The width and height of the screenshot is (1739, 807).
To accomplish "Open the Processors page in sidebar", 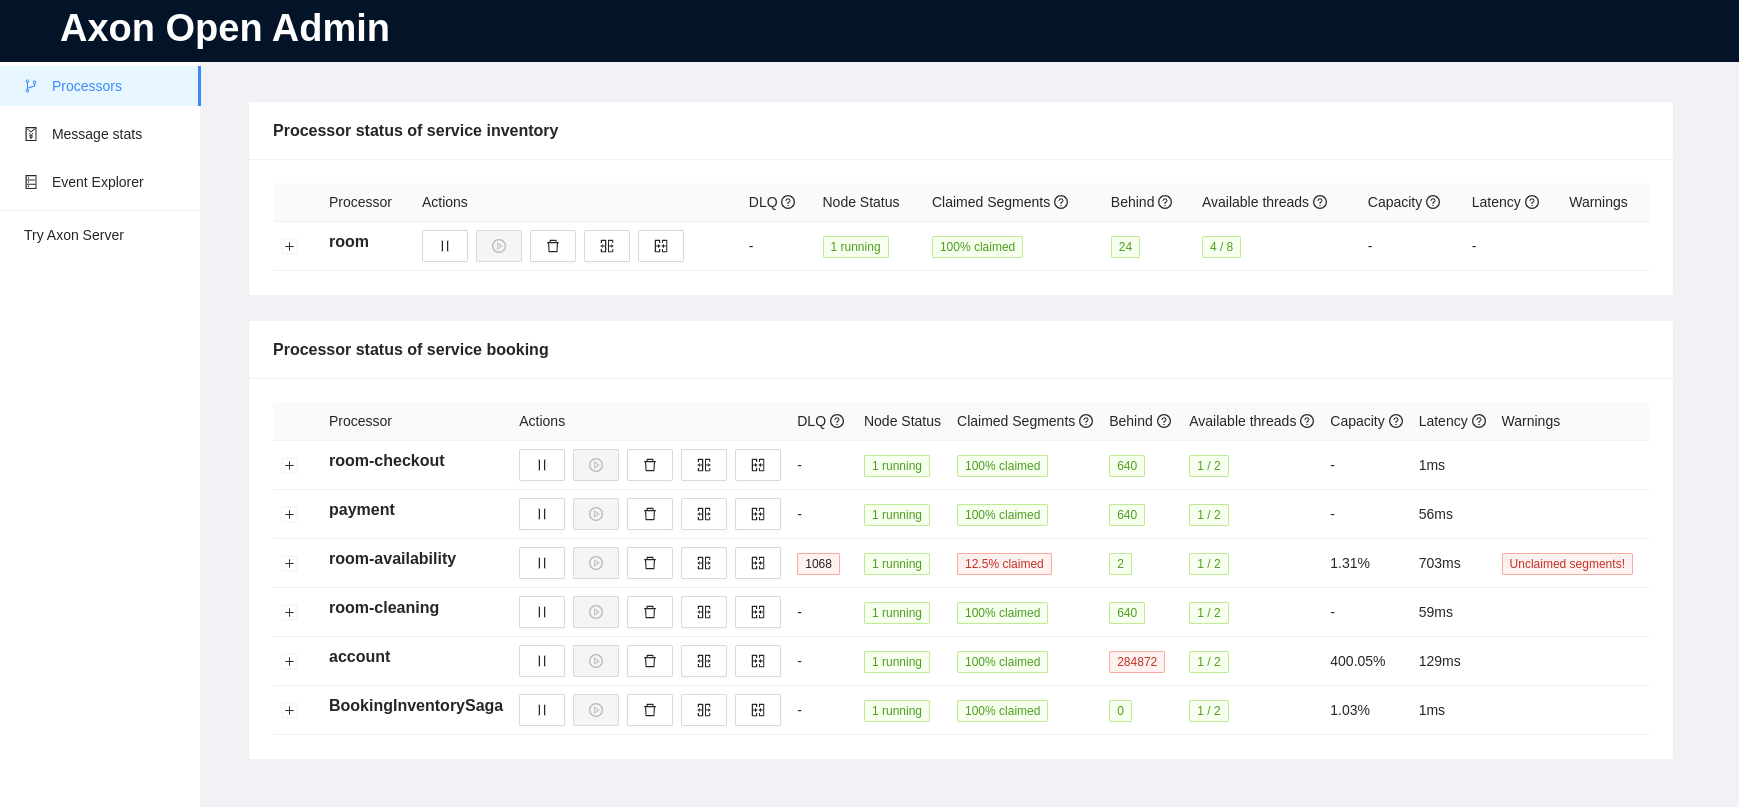I will click(100, 86).
